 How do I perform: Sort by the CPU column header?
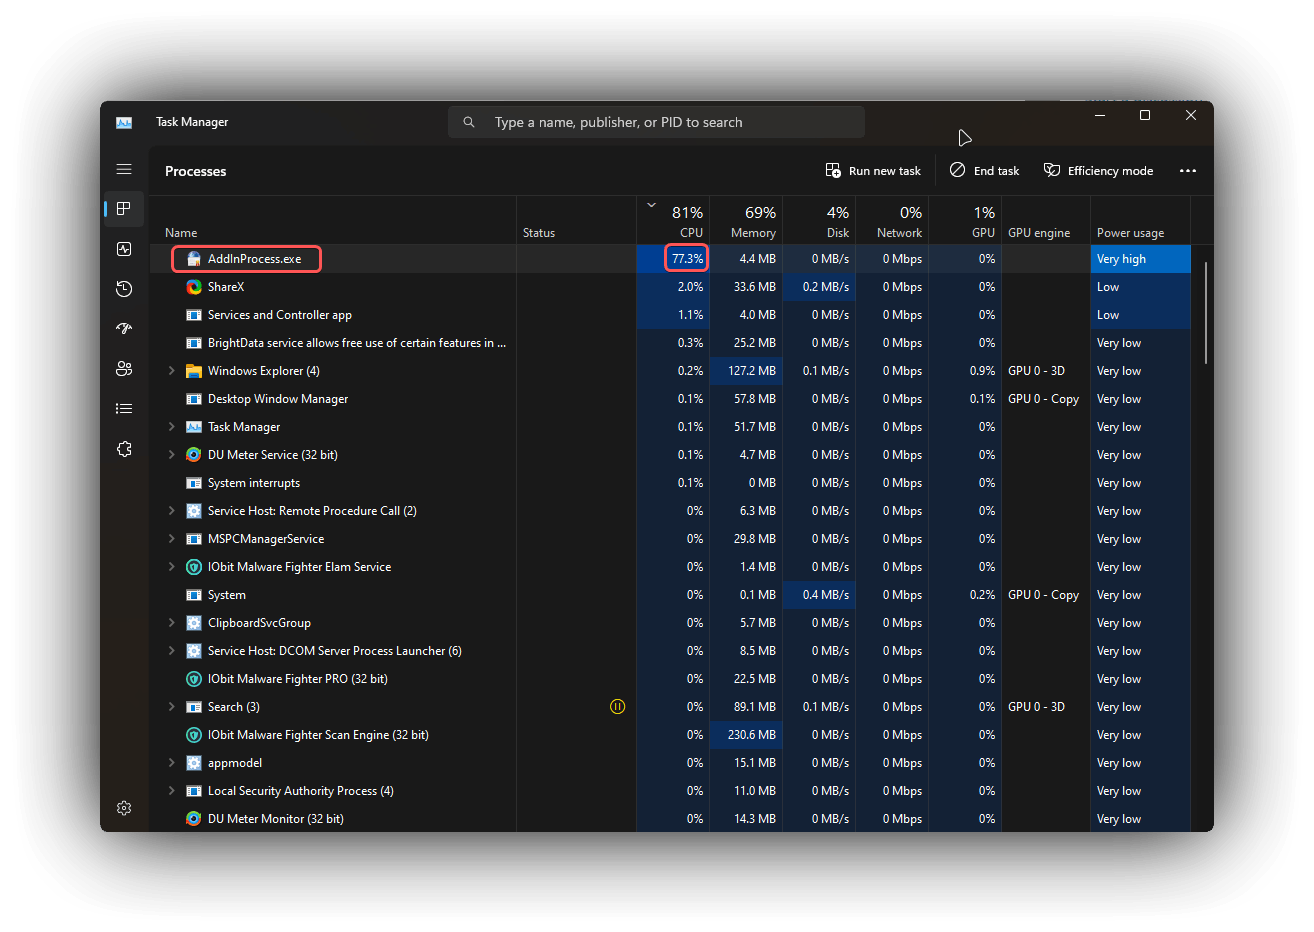(673, 221)
